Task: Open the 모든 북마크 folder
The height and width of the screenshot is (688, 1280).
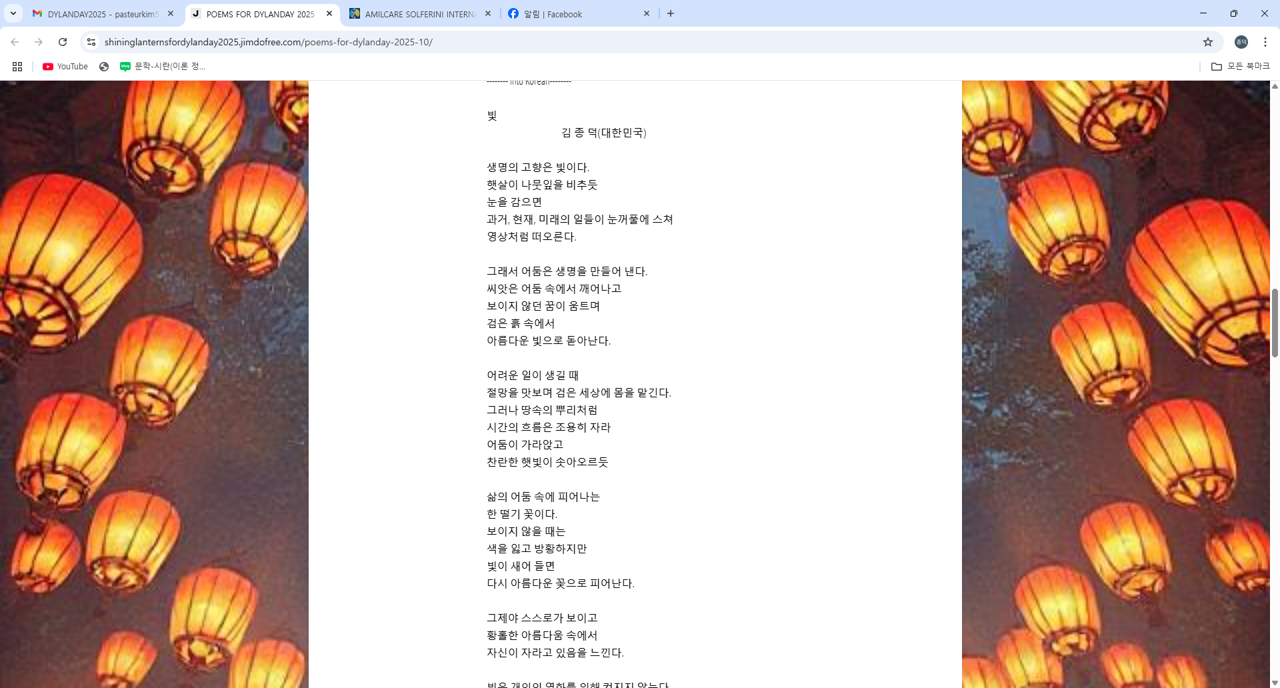Action: pyautogui.click(x=1240, y=67)
